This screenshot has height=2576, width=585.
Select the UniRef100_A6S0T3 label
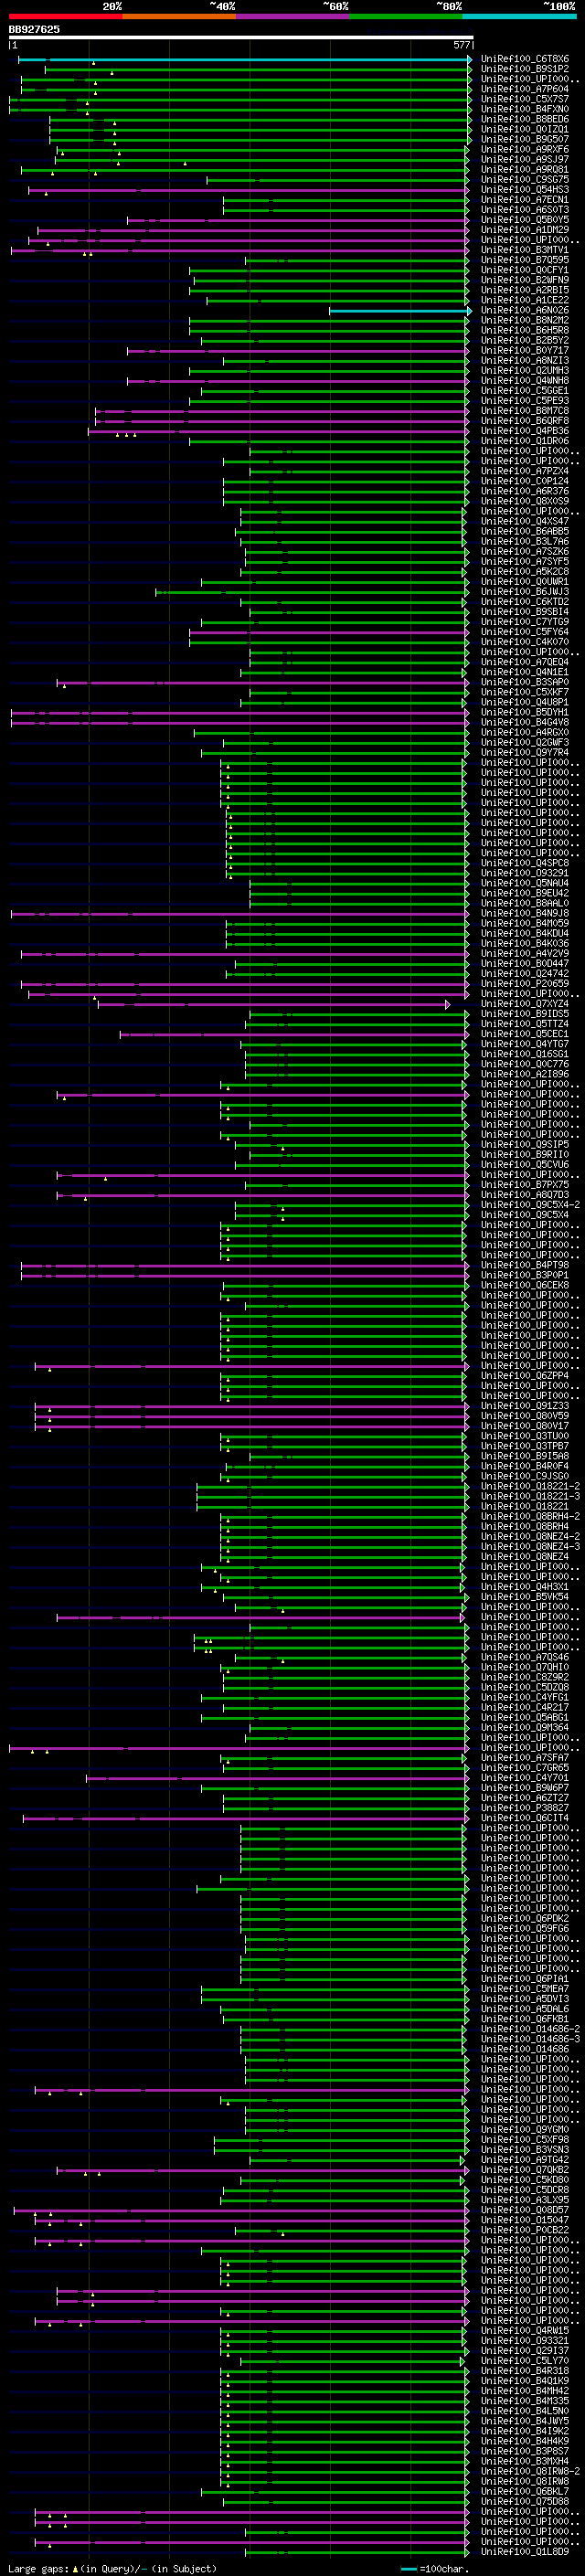pyautogui.click(x=525, y=210)
